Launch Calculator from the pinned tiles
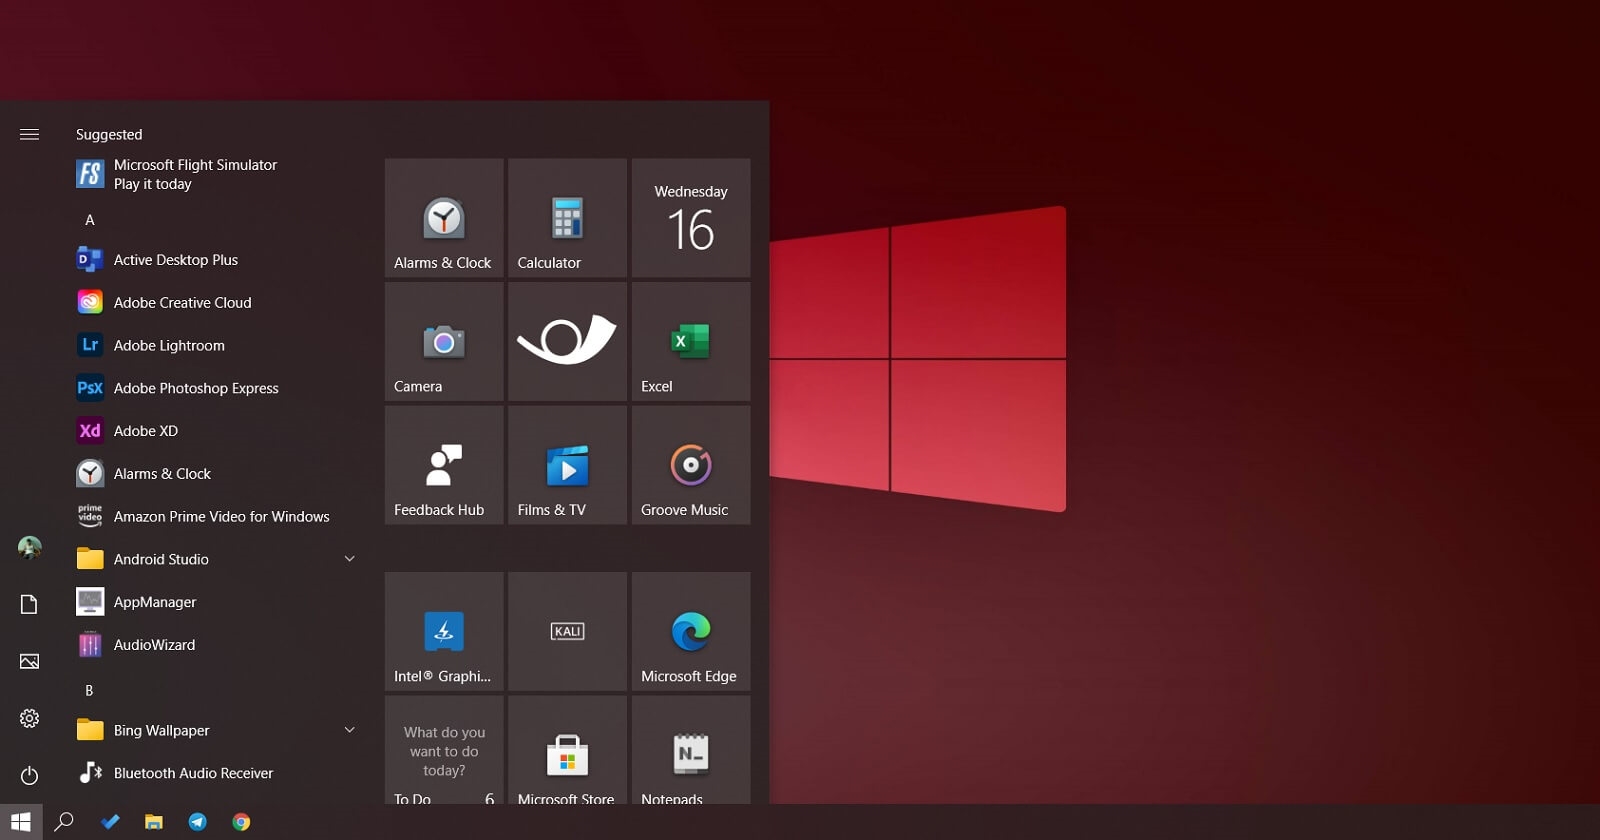This screenshot has width=1600, height=840. tap(567, 218)
